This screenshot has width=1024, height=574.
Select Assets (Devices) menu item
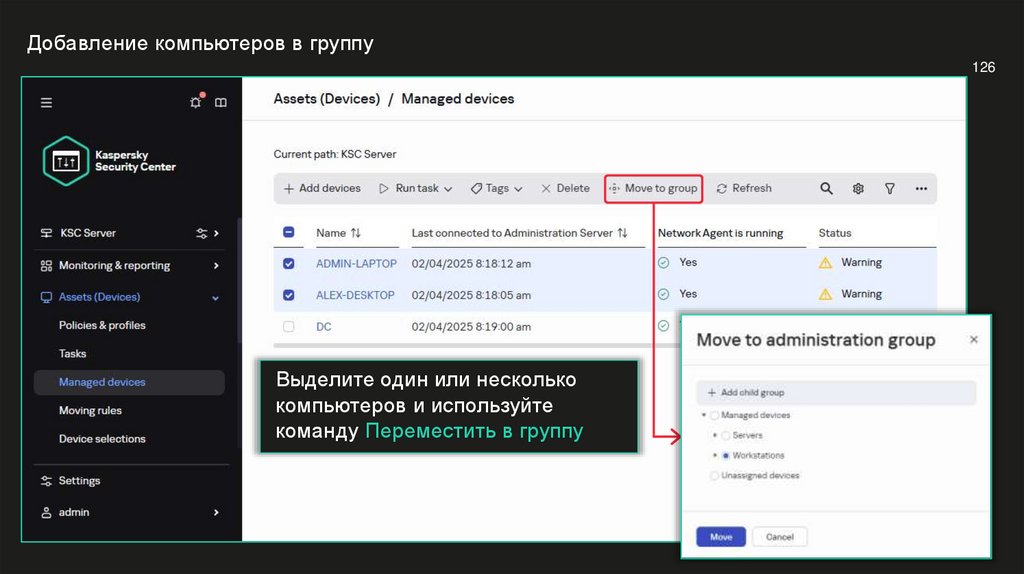coord(99,297)
